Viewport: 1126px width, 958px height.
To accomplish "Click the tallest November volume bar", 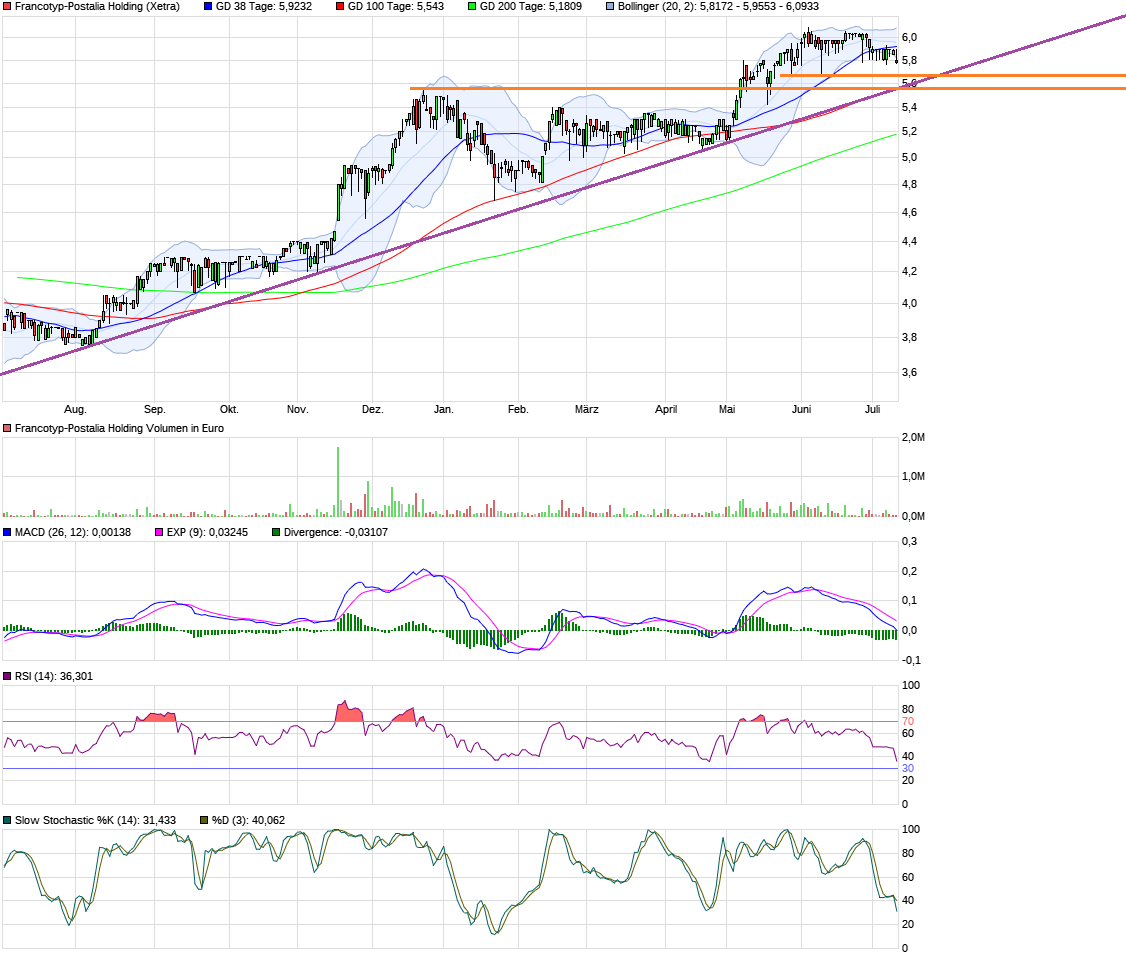I will 338,481.
